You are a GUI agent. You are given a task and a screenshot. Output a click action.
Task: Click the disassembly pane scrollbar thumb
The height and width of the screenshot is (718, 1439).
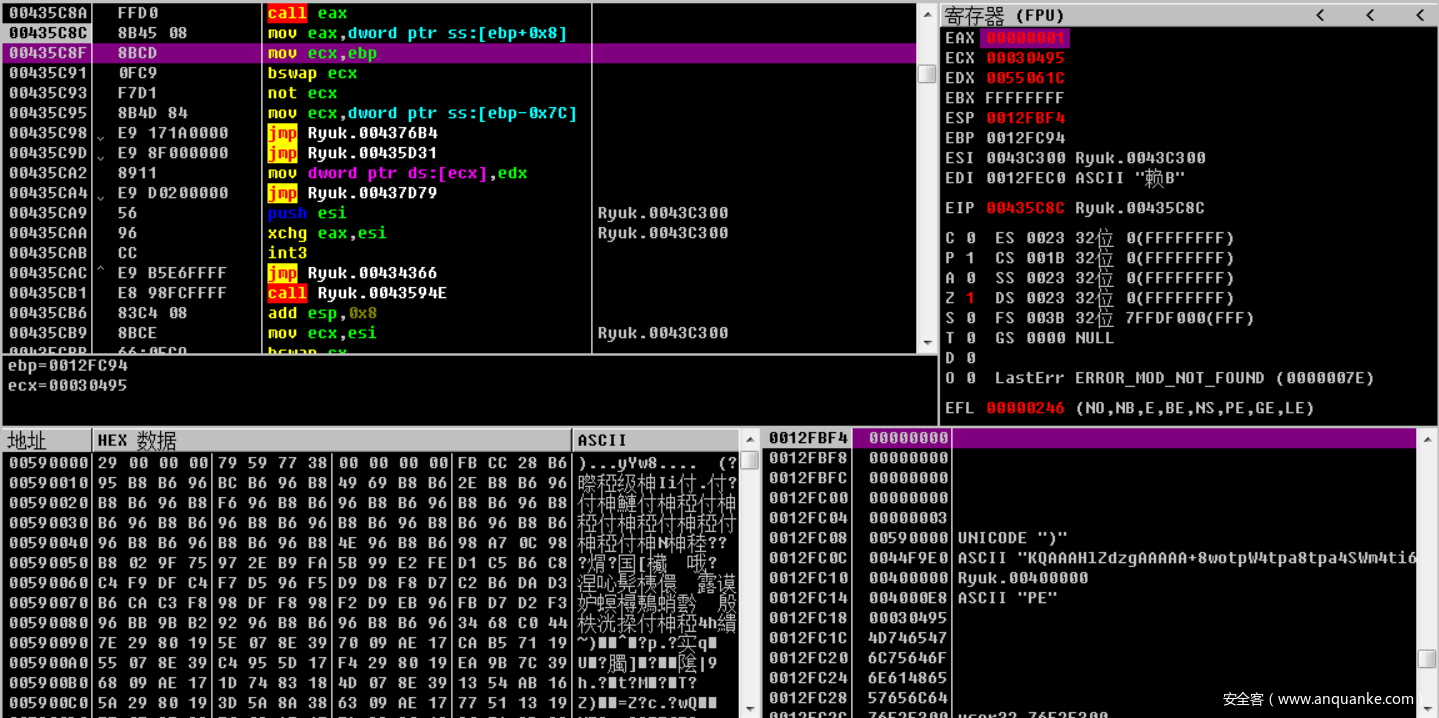coord(927,74)
